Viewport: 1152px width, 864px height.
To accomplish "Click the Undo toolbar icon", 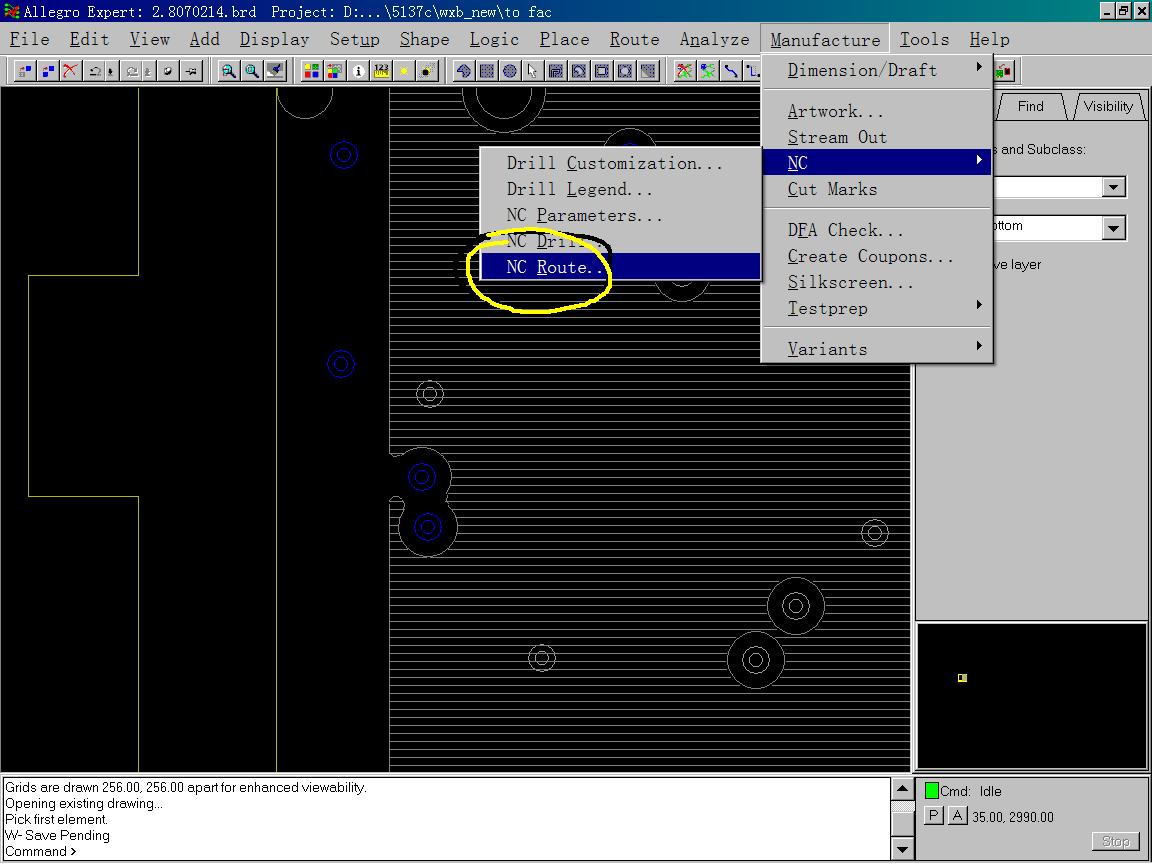I will 94,71.
